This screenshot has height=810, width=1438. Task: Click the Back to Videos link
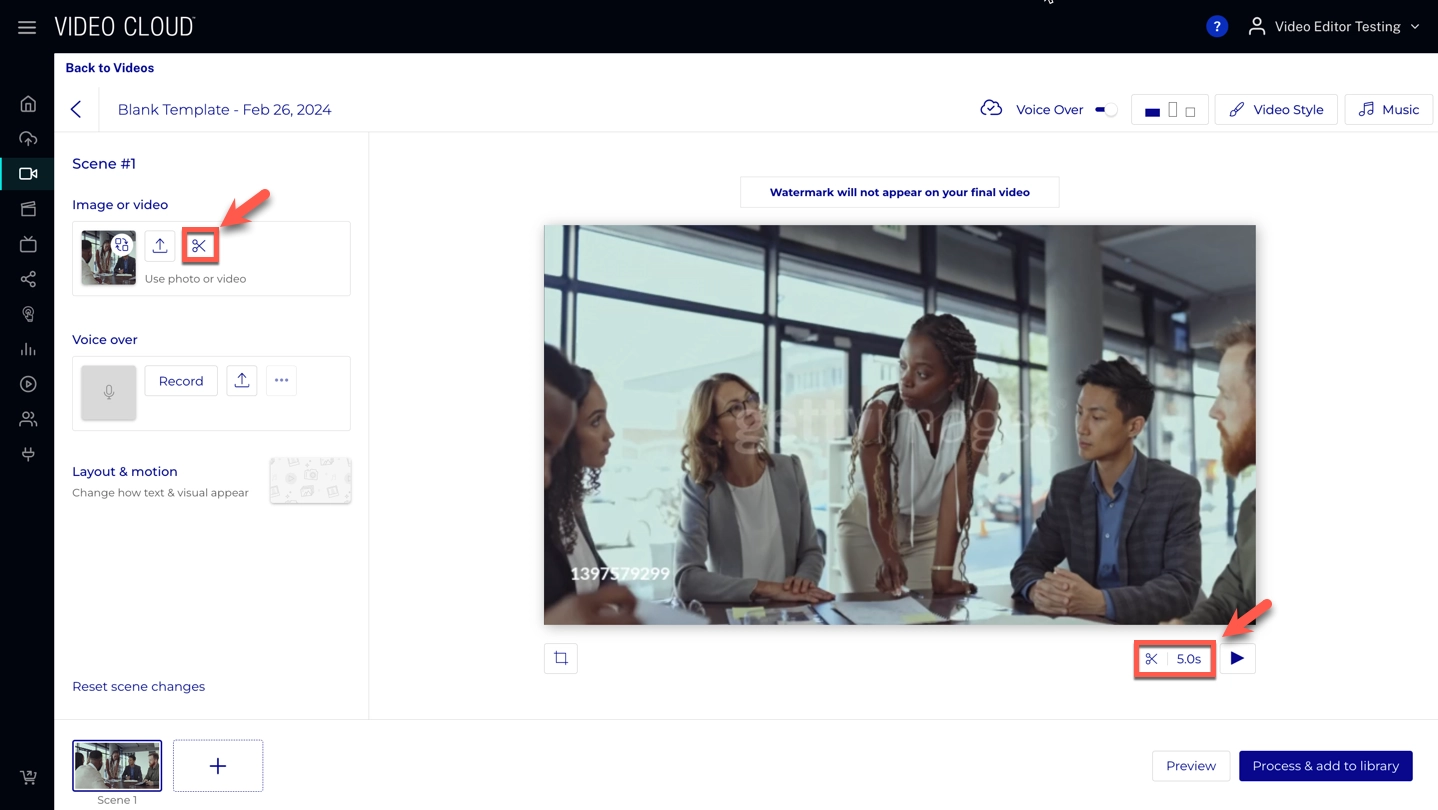pos(110,68)
